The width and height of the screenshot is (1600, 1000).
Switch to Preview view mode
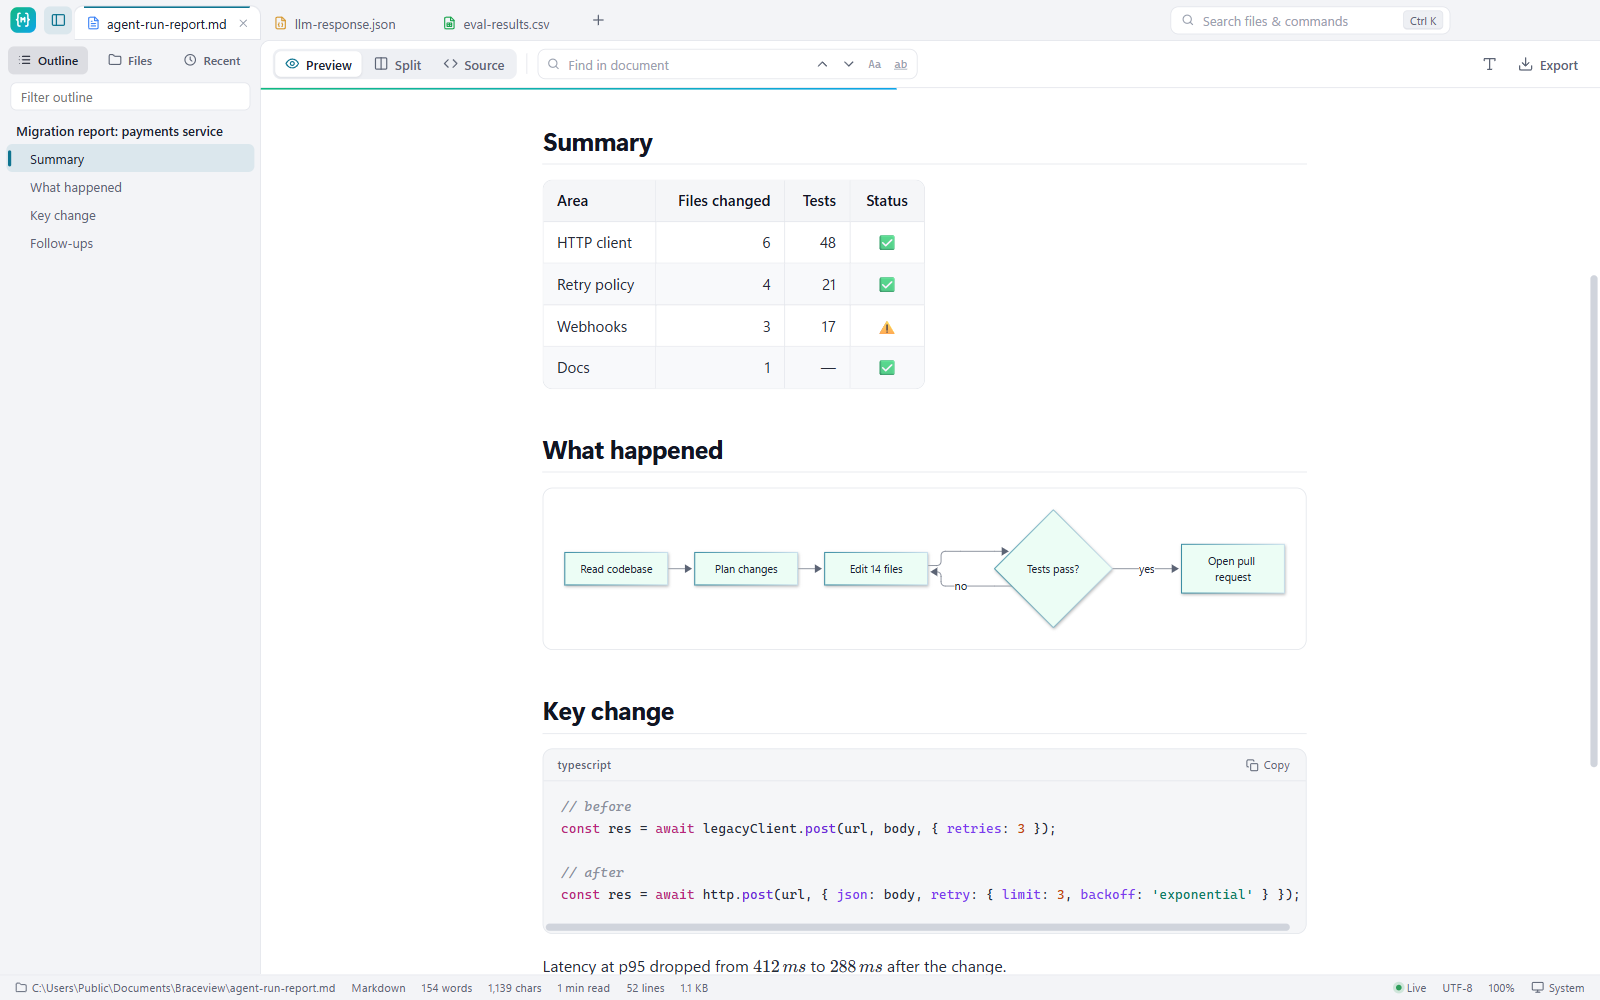pyautogui.click(x=319, y=64)
